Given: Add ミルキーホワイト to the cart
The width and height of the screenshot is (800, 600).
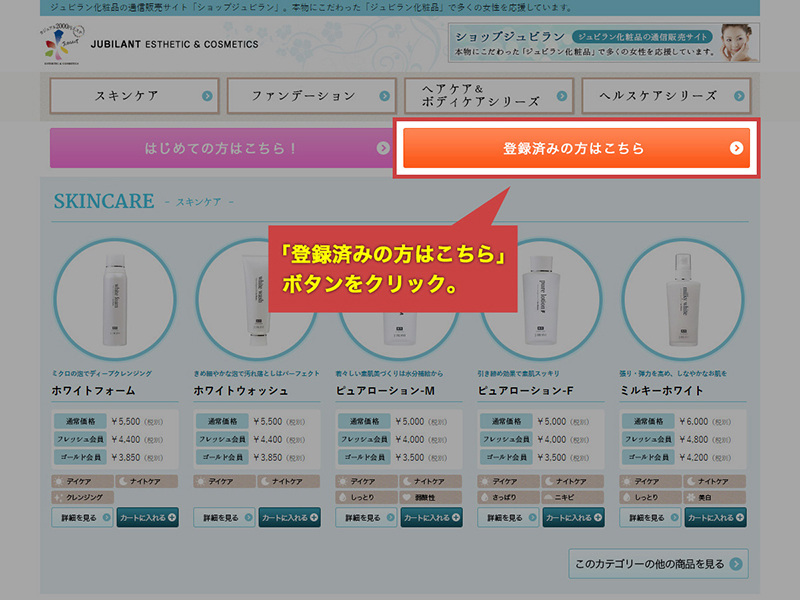Looking at the screenshot, I should pyautogui.click(x=715, y=517).
